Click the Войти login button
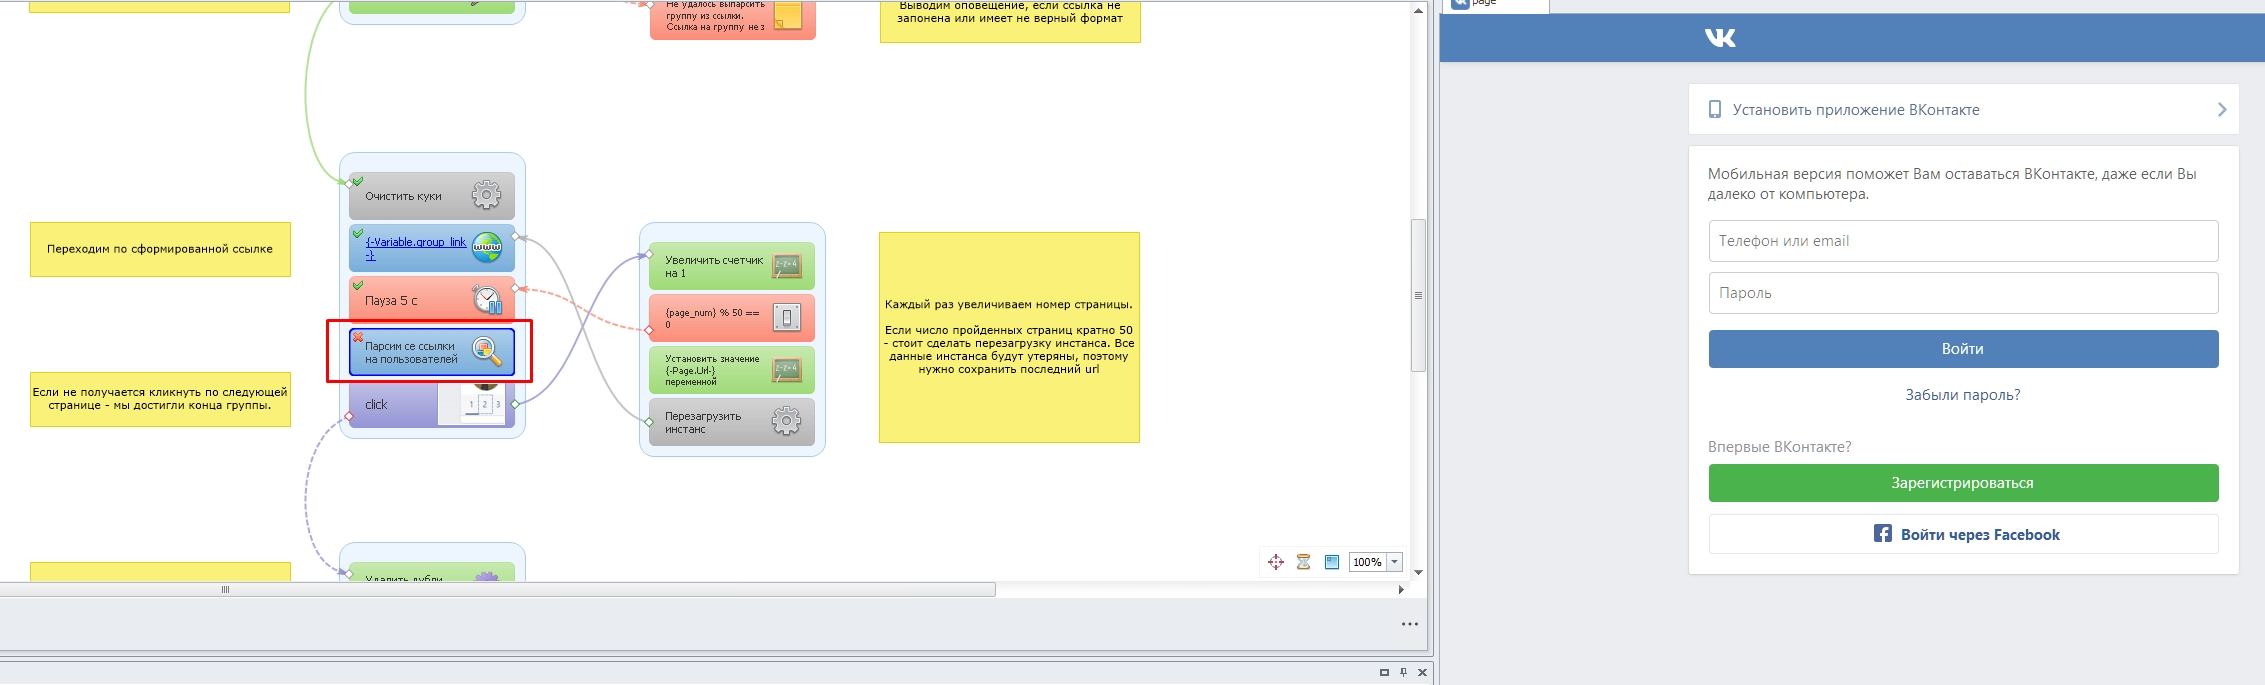The height and width of the screenshot is (685, 2265). (1963, 349)
